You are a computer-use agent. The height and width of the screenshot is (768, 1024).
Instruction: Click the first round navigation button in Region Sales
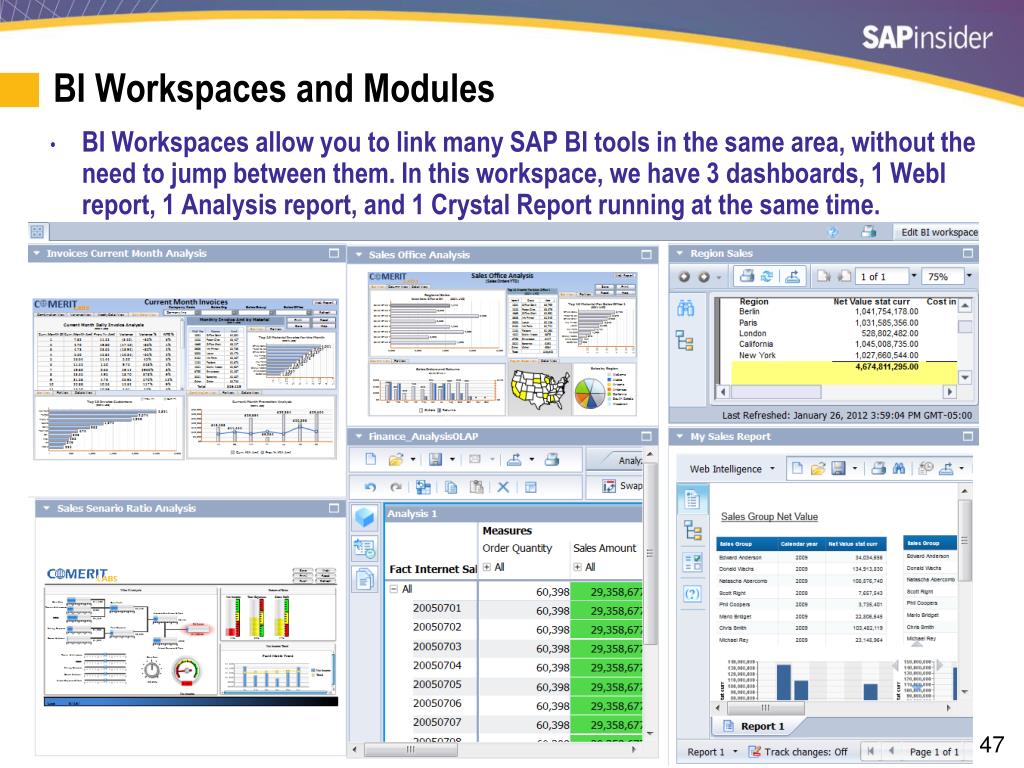coord(684,277)
